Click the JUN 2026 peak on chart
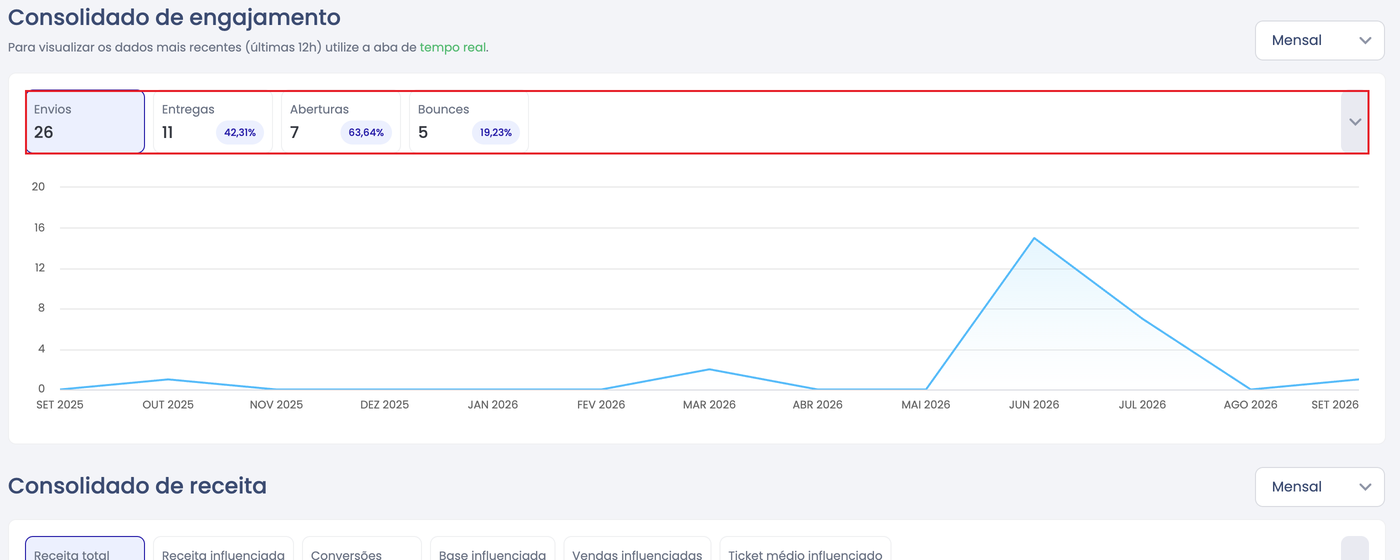 (x=1034, y=238)
